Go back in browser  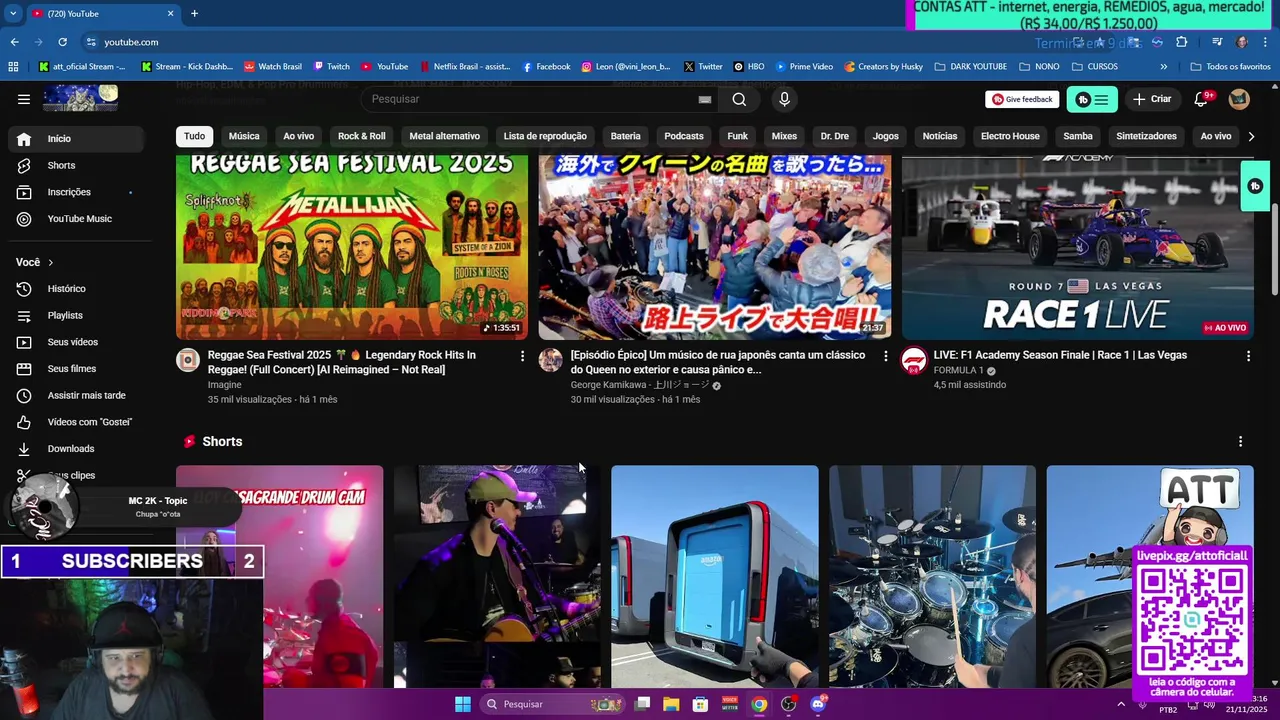14,42
